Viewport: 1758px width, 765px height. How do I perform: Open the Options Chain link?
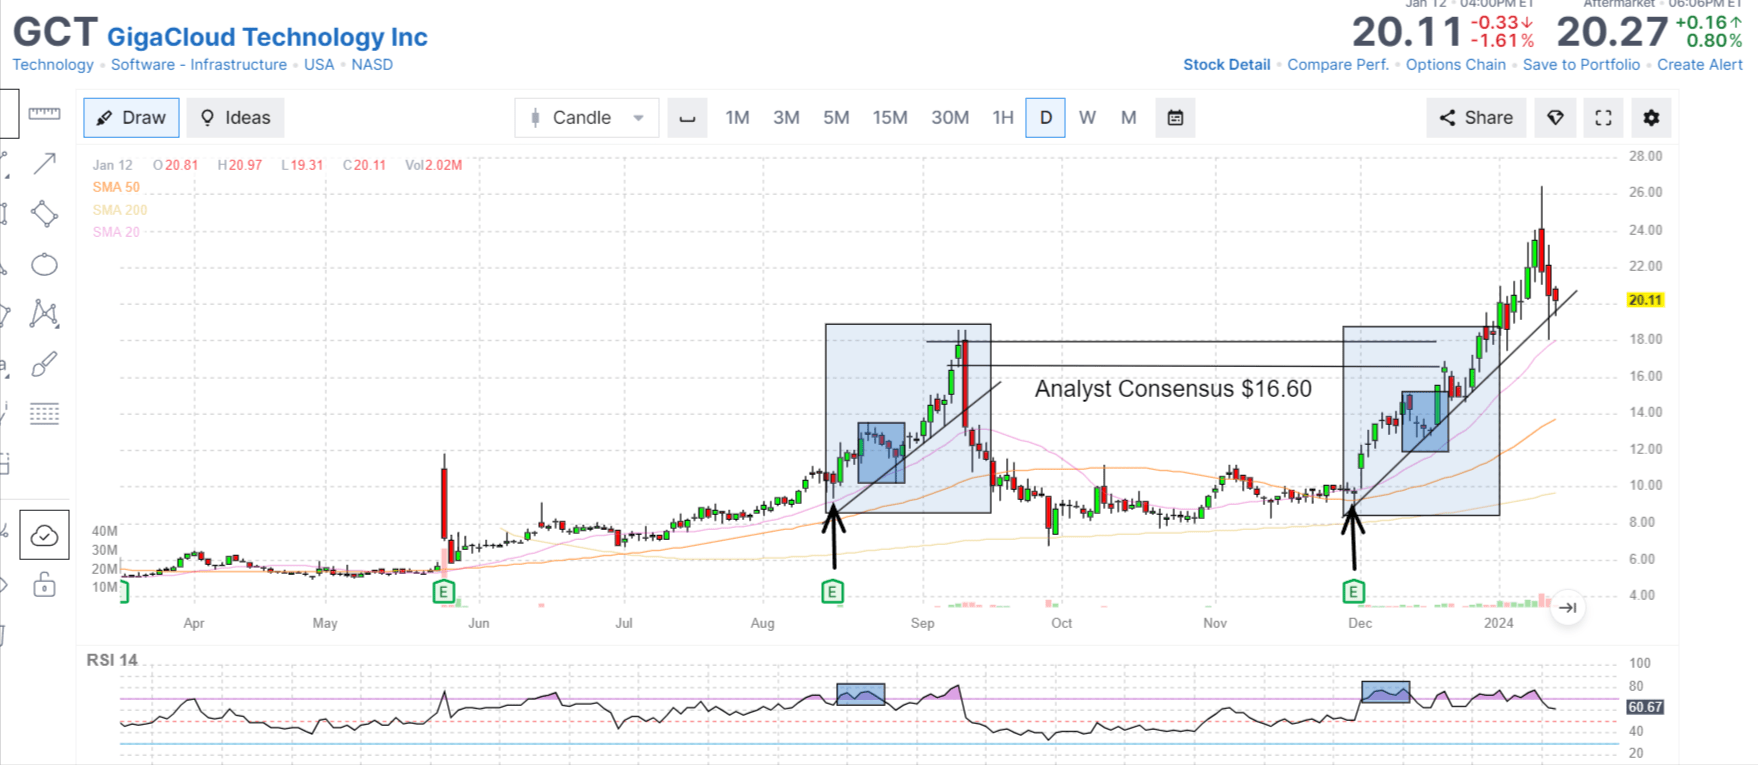(x=1456, y=64)
